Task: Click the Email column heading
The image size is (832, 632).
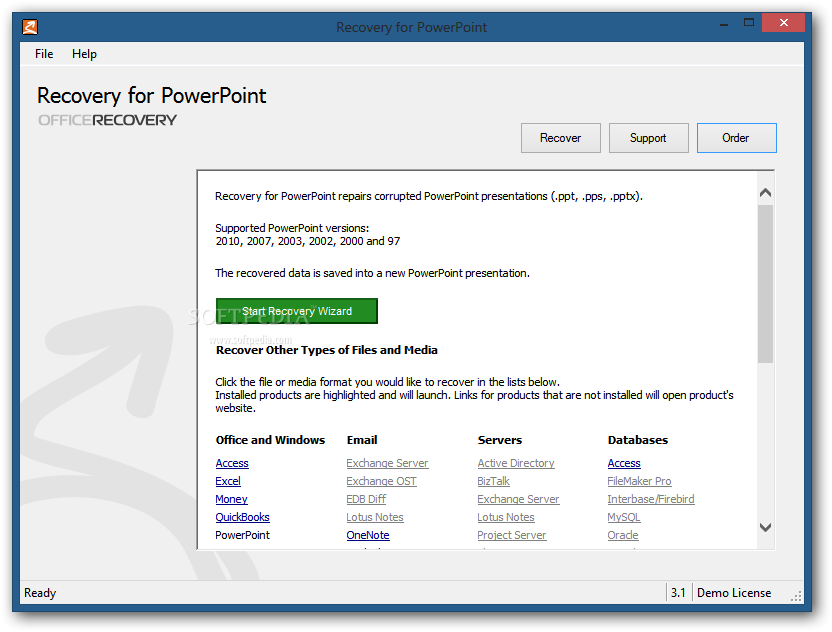Action: (362, 440)
